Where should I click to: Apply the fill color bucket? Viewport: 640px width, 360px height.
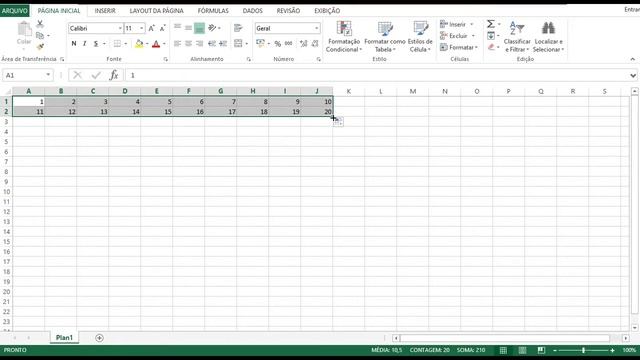pos(139,44)
